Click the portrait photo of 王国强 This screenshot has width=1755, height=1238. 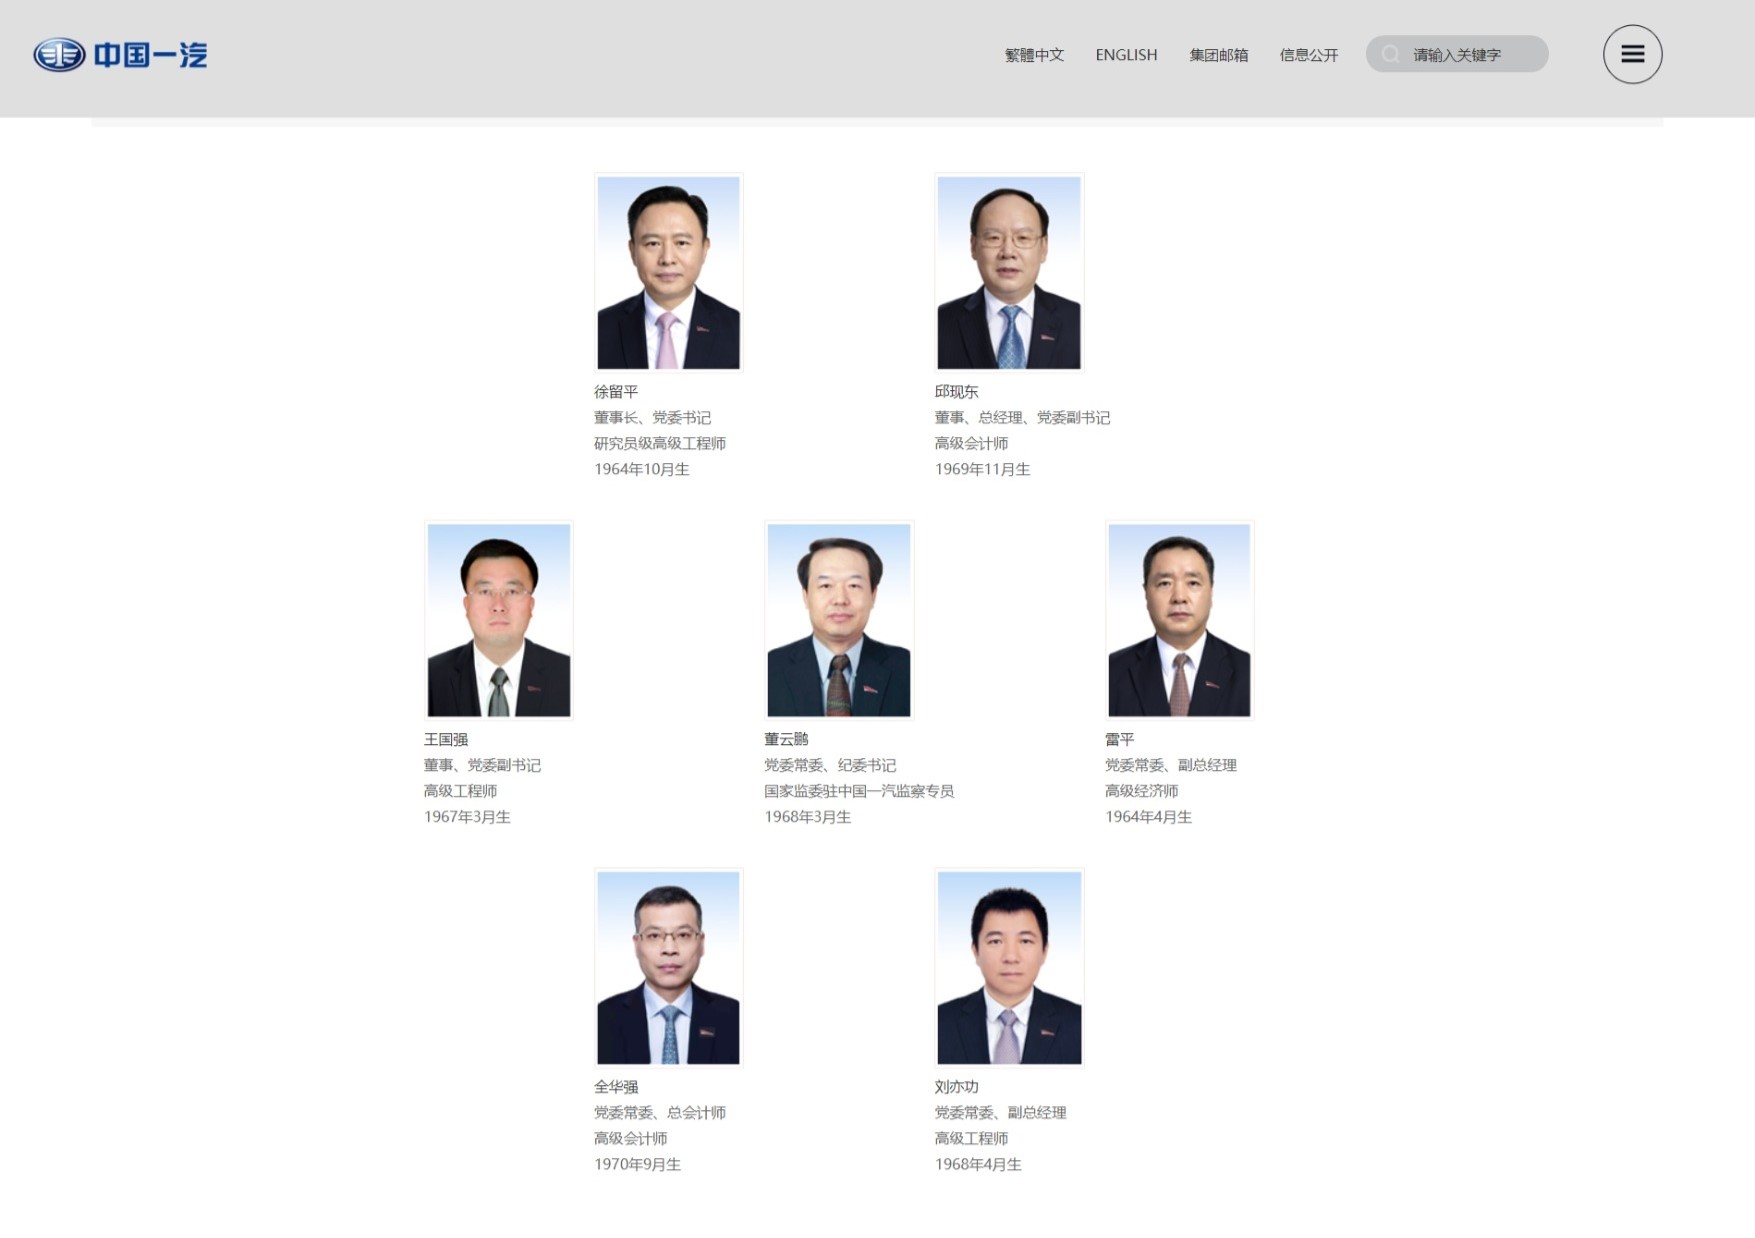[x=498, y=620]
